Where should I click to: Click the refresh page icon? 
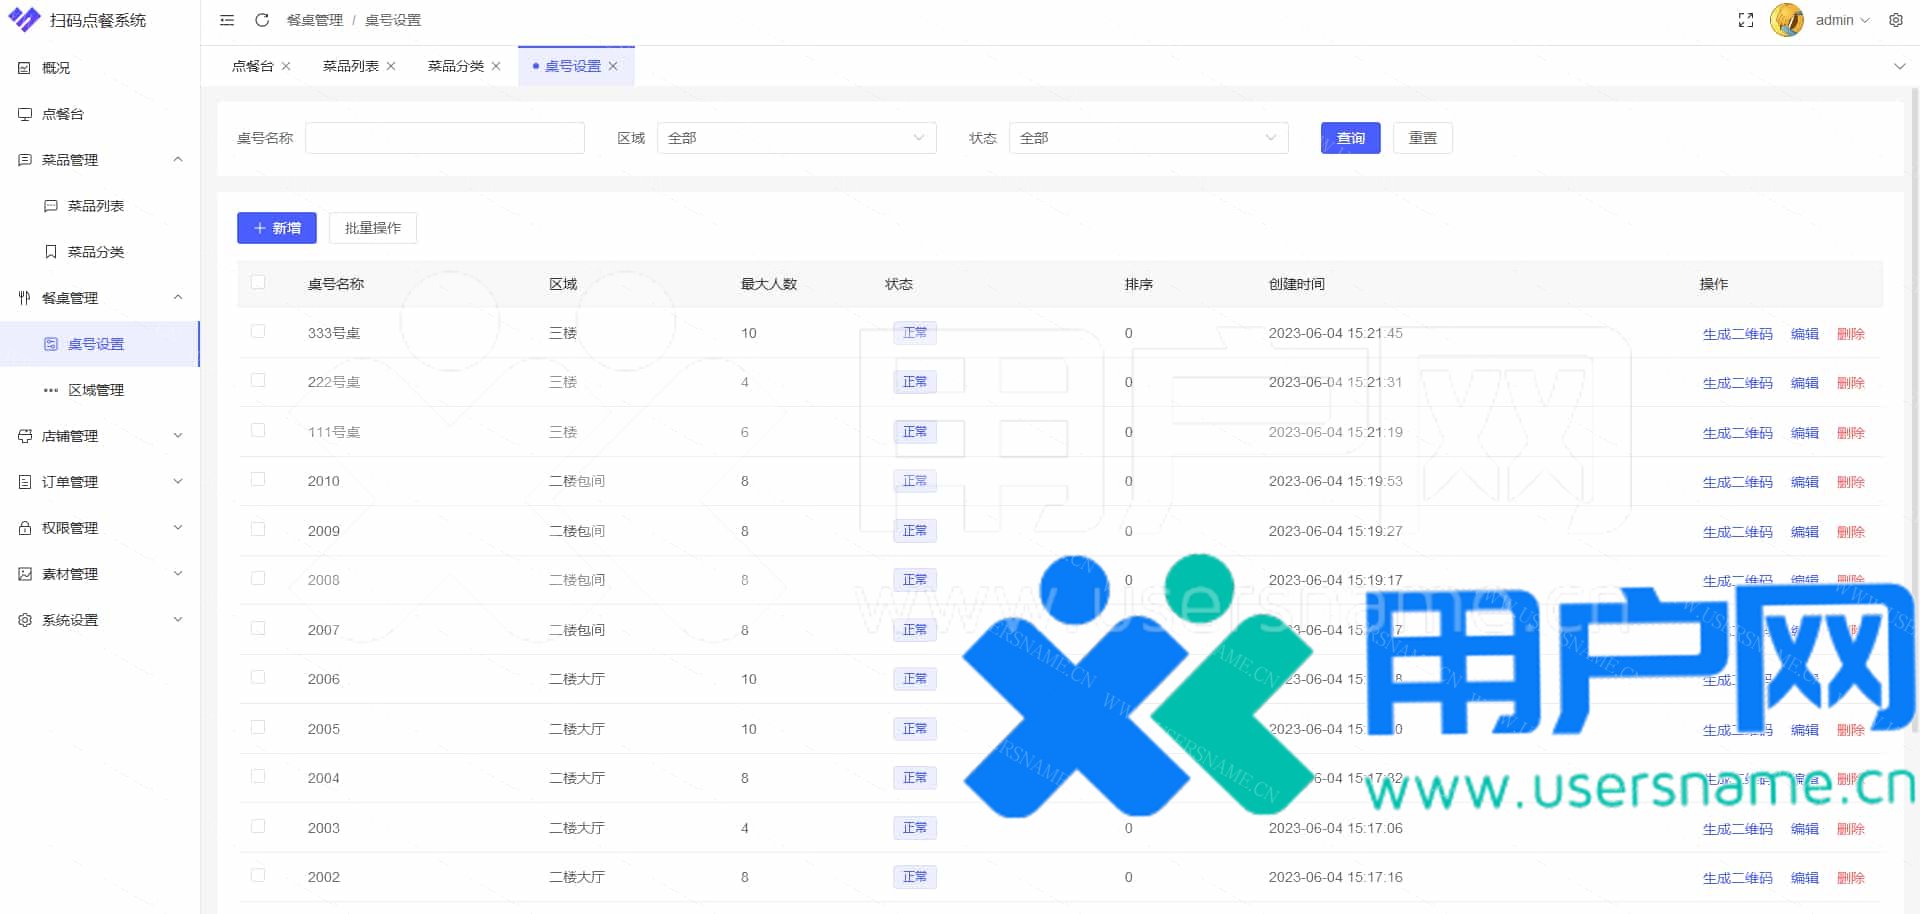[x=262, y=20]
